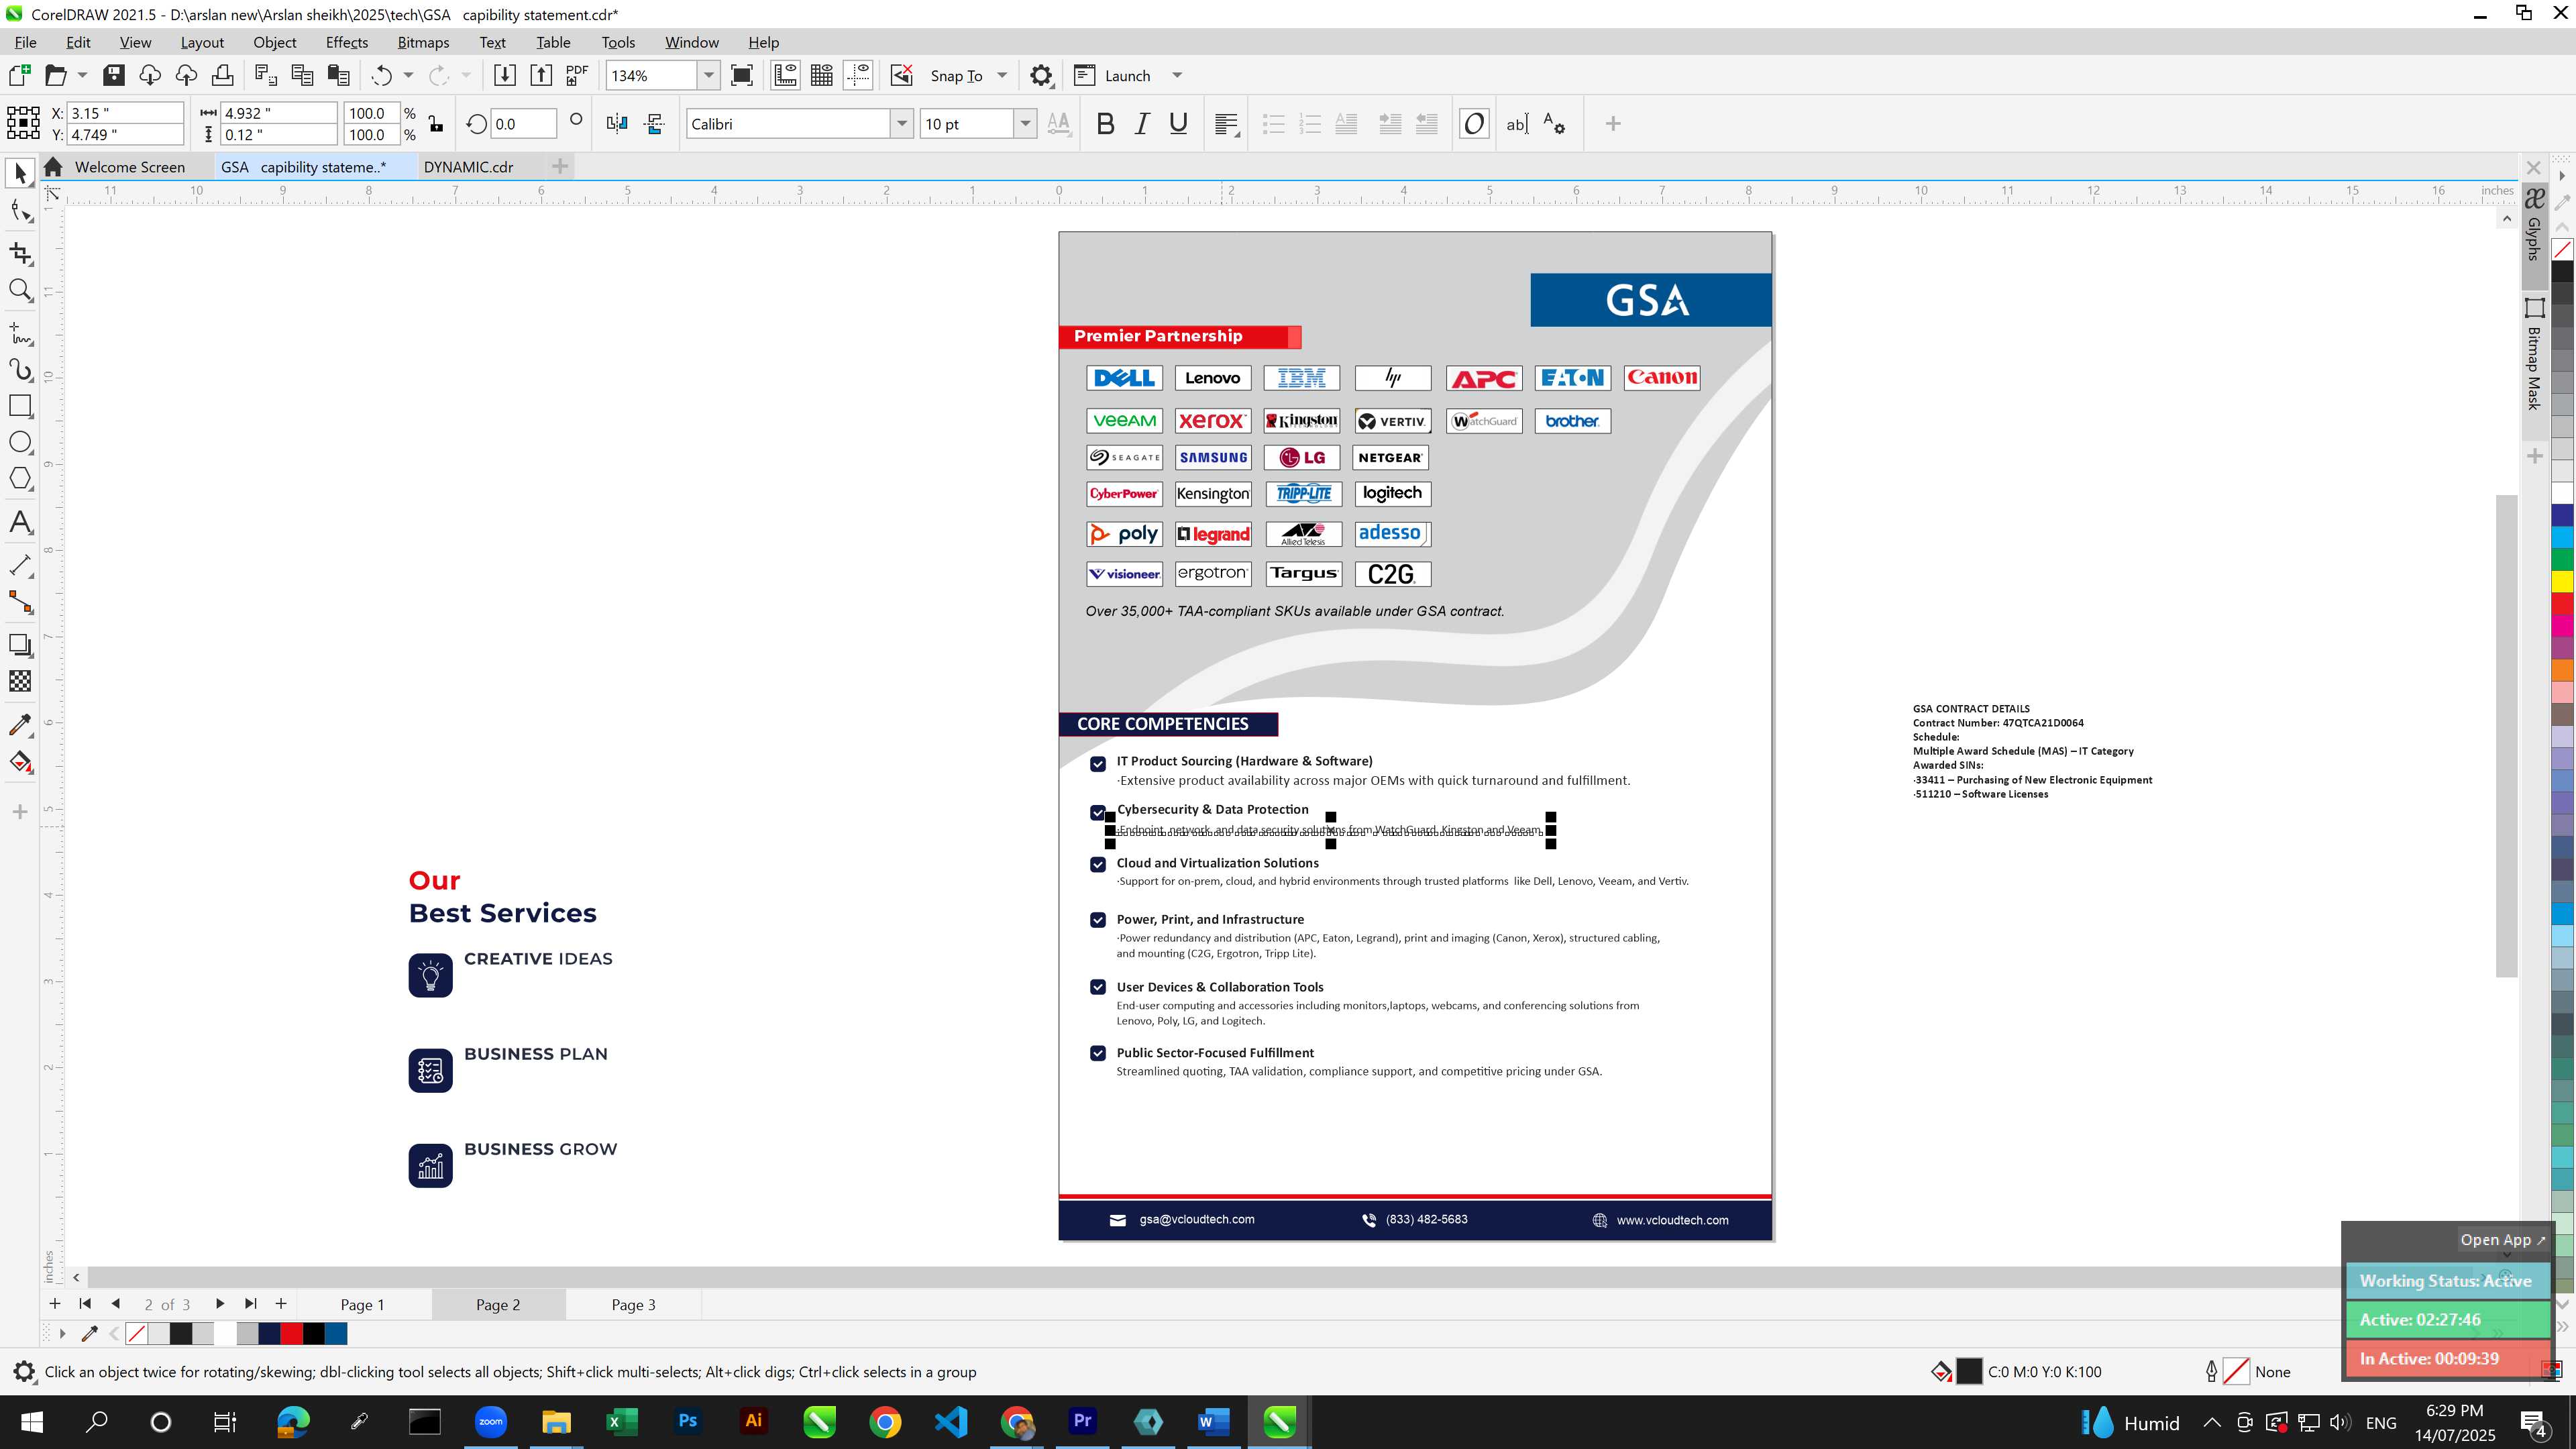Open the Layout menu

202,42
